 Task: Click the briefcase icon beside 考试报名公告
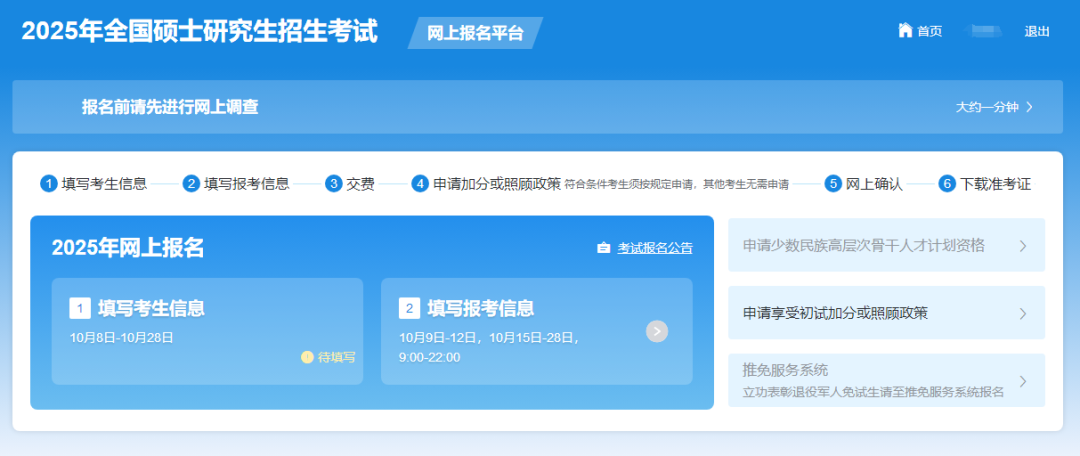(x=603, y=248)
